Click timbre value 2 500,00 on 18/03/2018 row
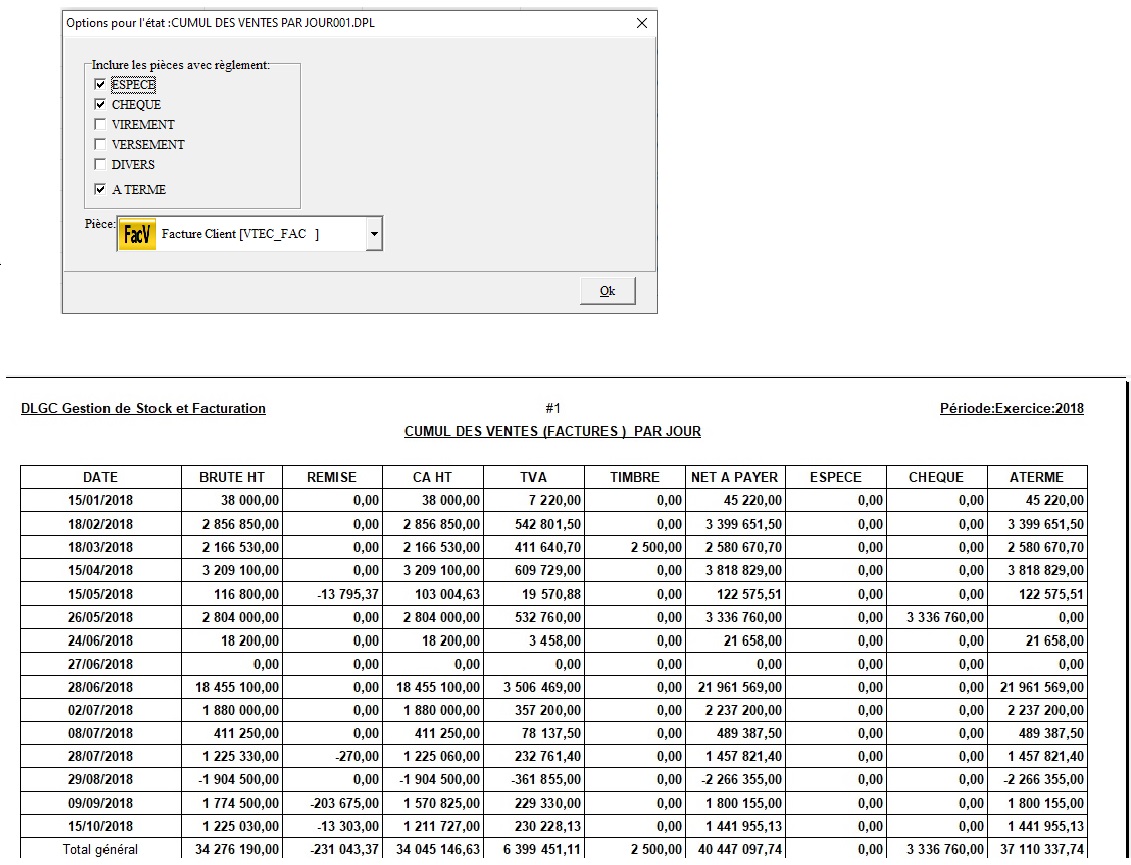 (x=656, y=547)
